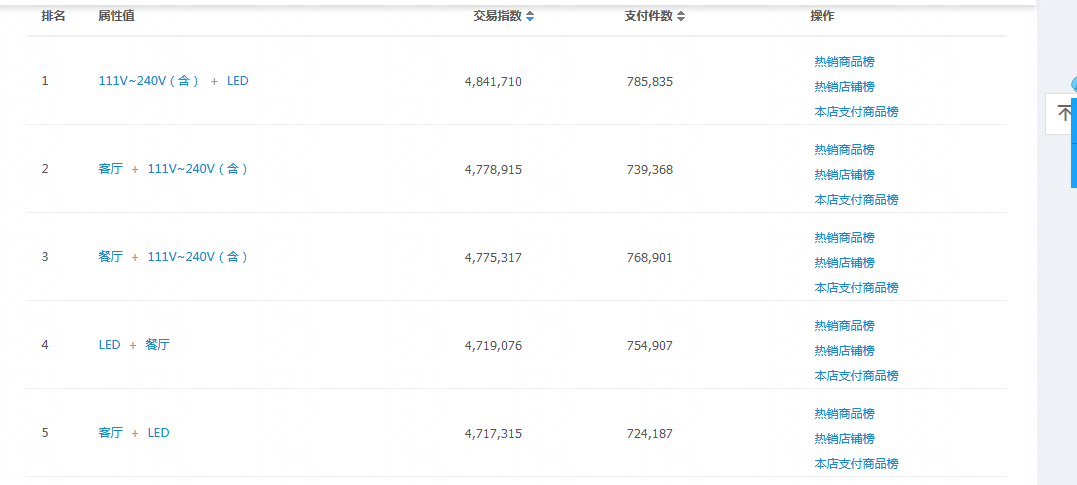The height and width of the screenshot is (485, 1077).
Task: Sort by 交易指数 arrow icon
Action: 530,16
